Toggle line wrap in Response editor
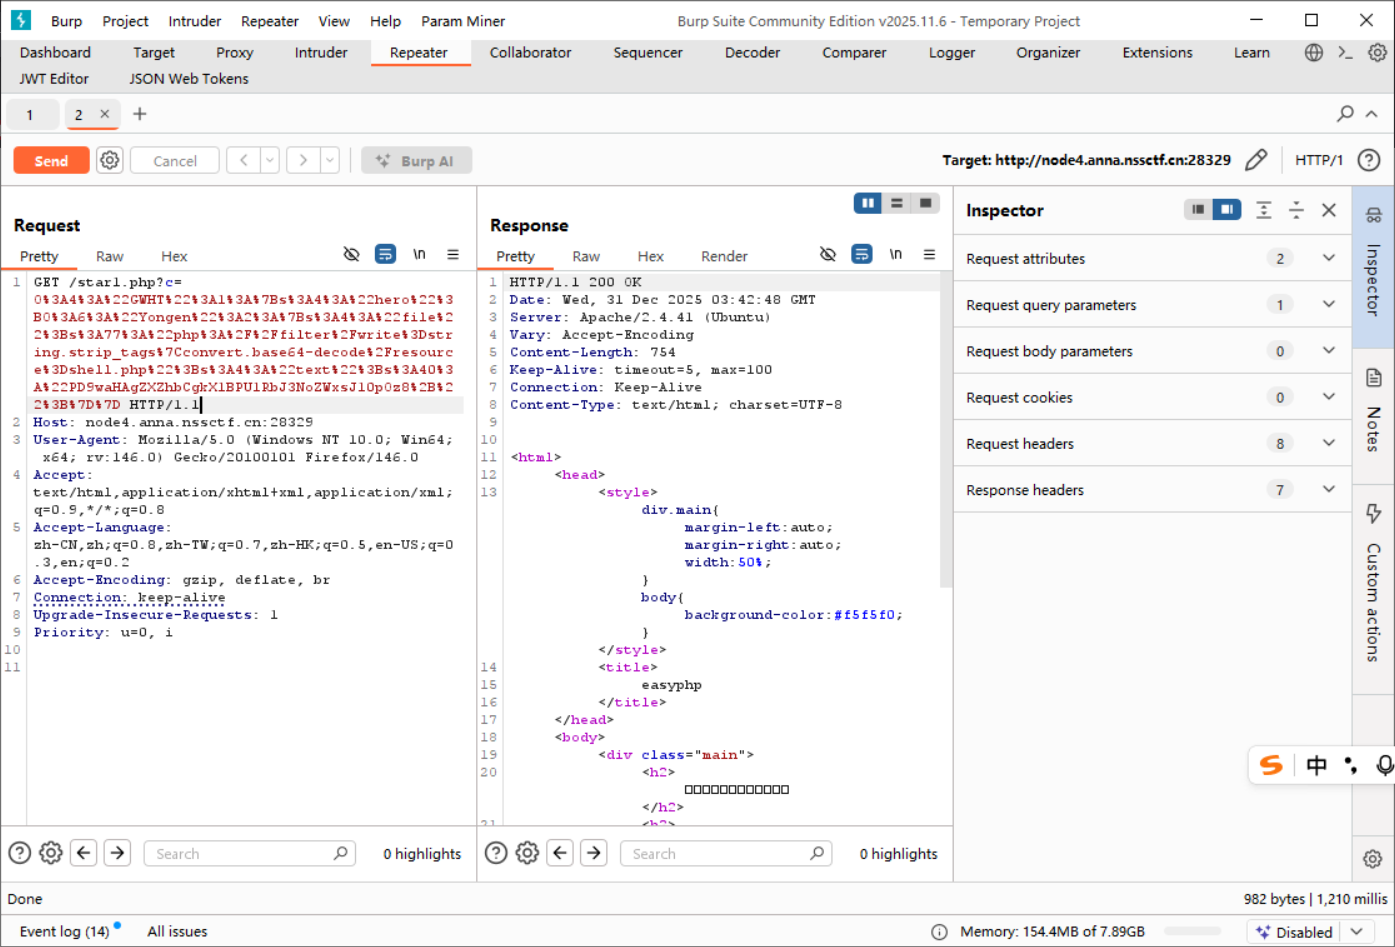1395x947 pixels. [x=861, y=255]
